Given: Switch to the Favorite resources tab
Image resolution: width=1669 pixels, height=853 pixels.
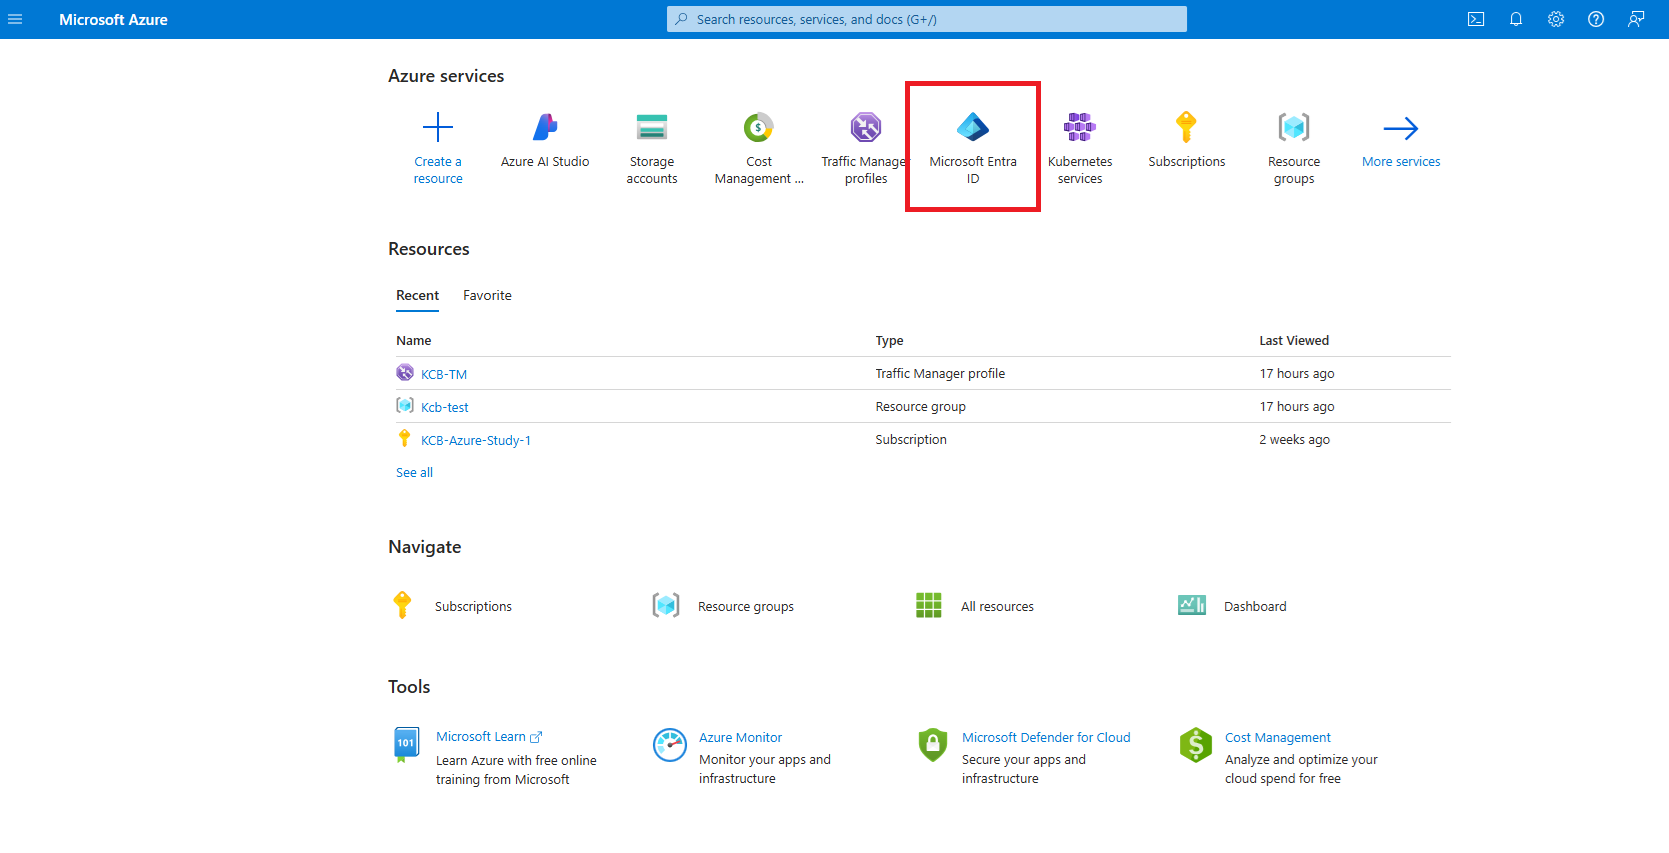Looking at the screenshot, I should pyautogui.click(x=487, y=296).
